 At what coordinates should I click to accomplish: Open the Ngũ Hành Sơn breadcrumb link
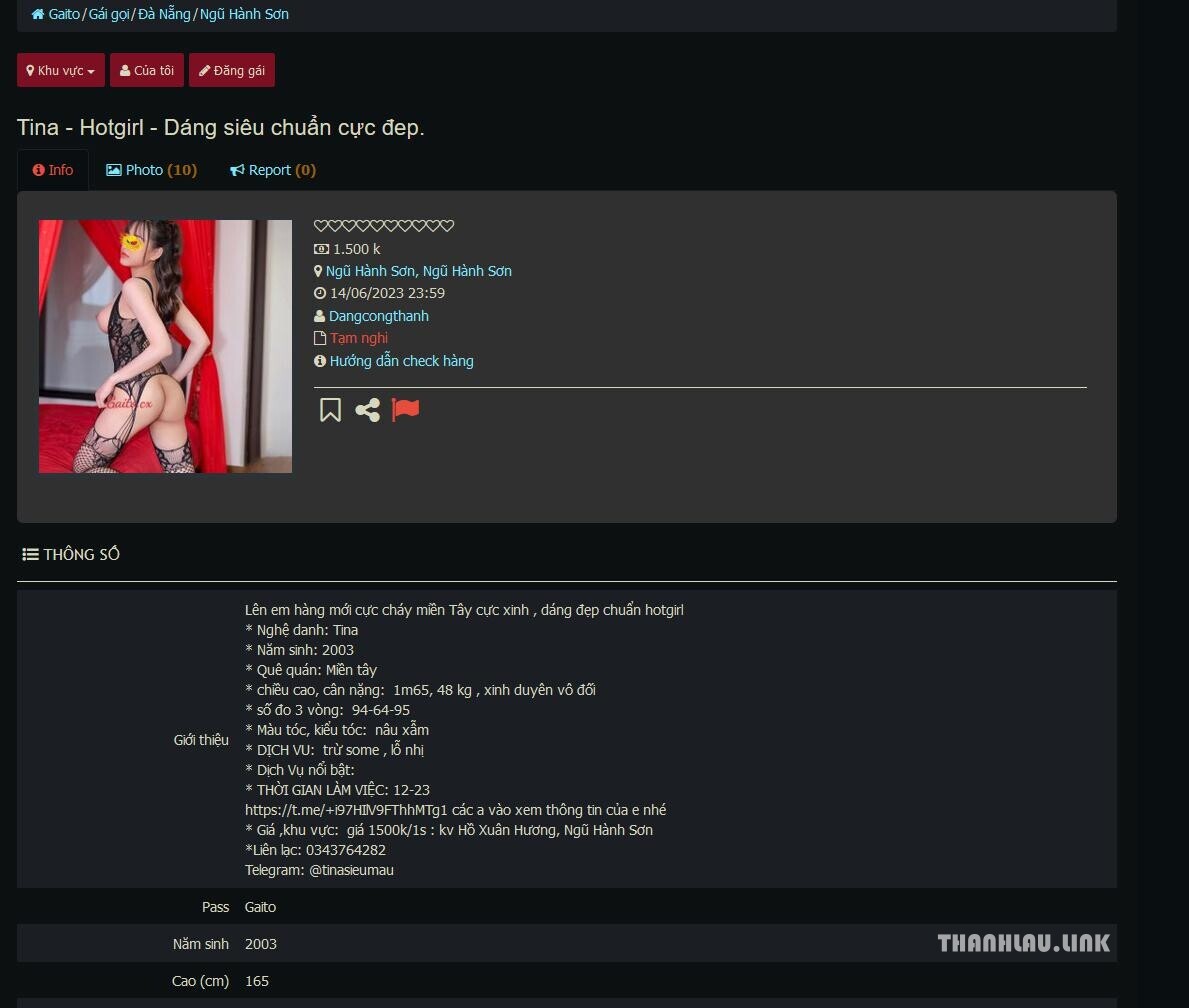tap(244, 14)
